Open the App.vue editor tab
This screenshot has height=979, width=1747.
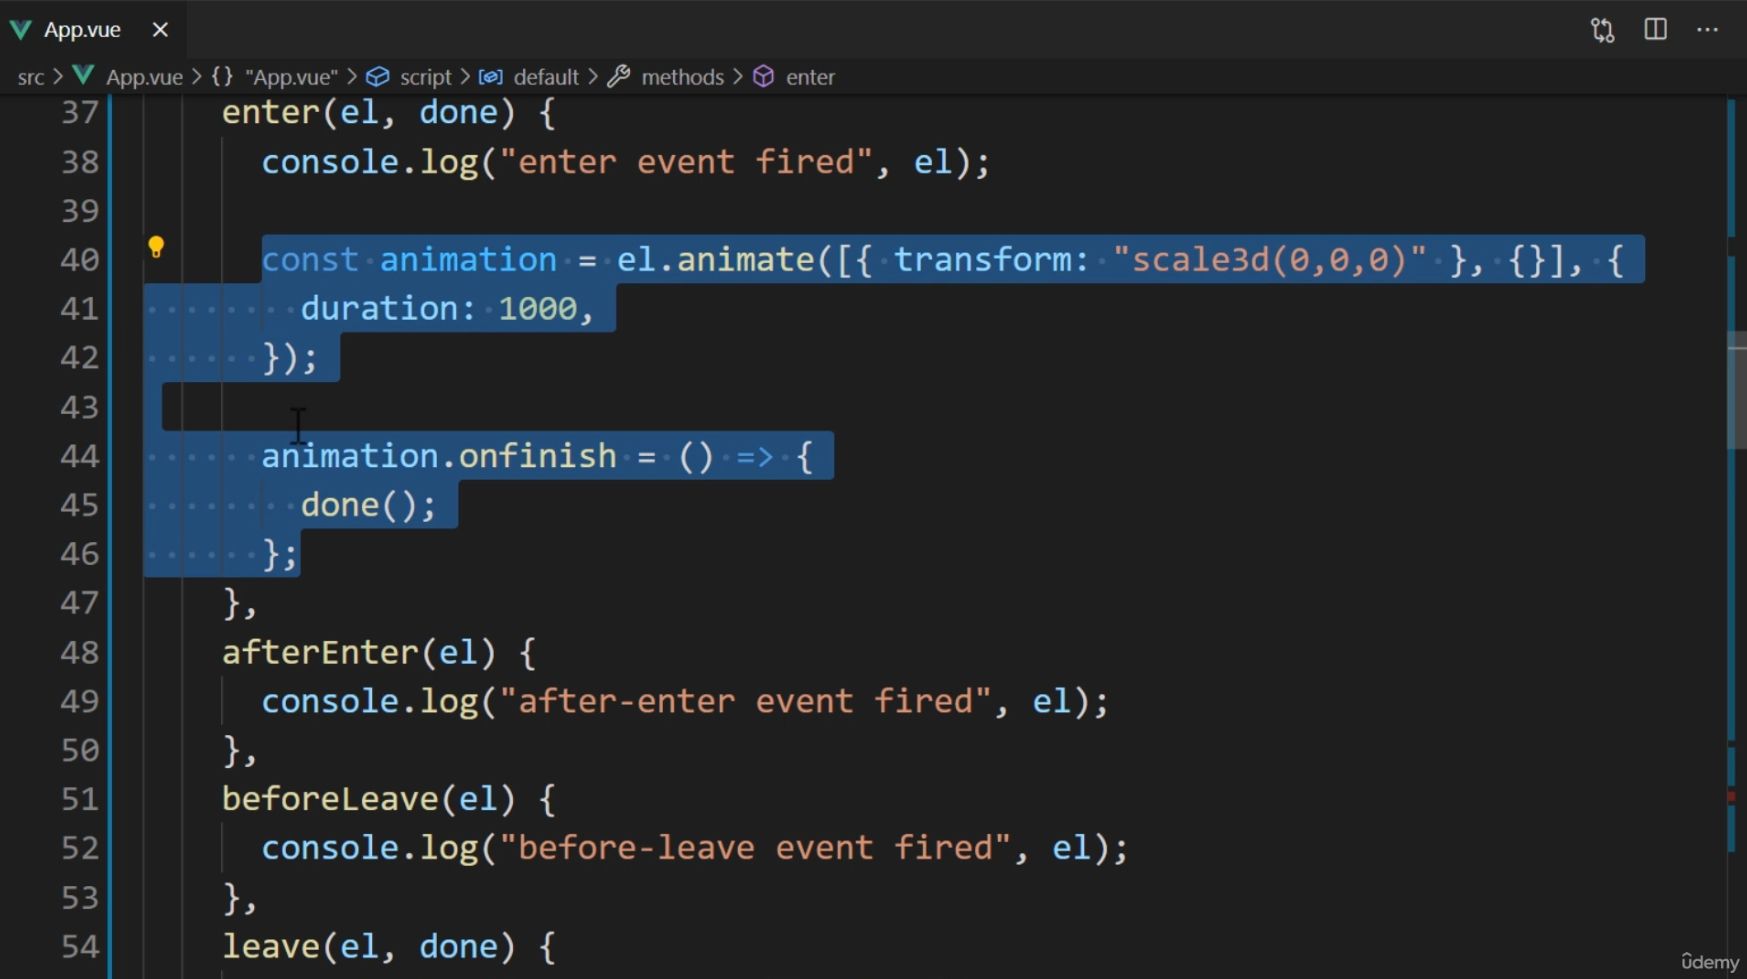coord(82,30)
